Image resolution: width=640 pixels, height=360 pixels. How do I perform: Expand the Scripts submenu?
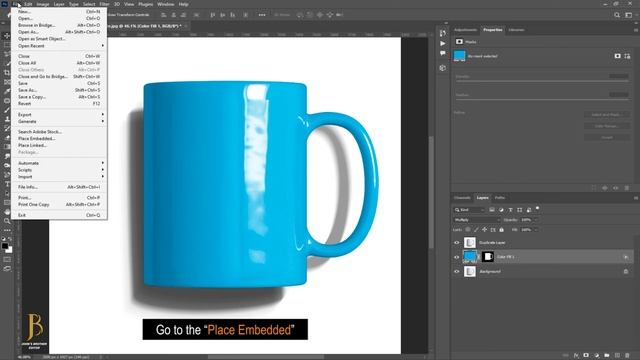(59, 170)
